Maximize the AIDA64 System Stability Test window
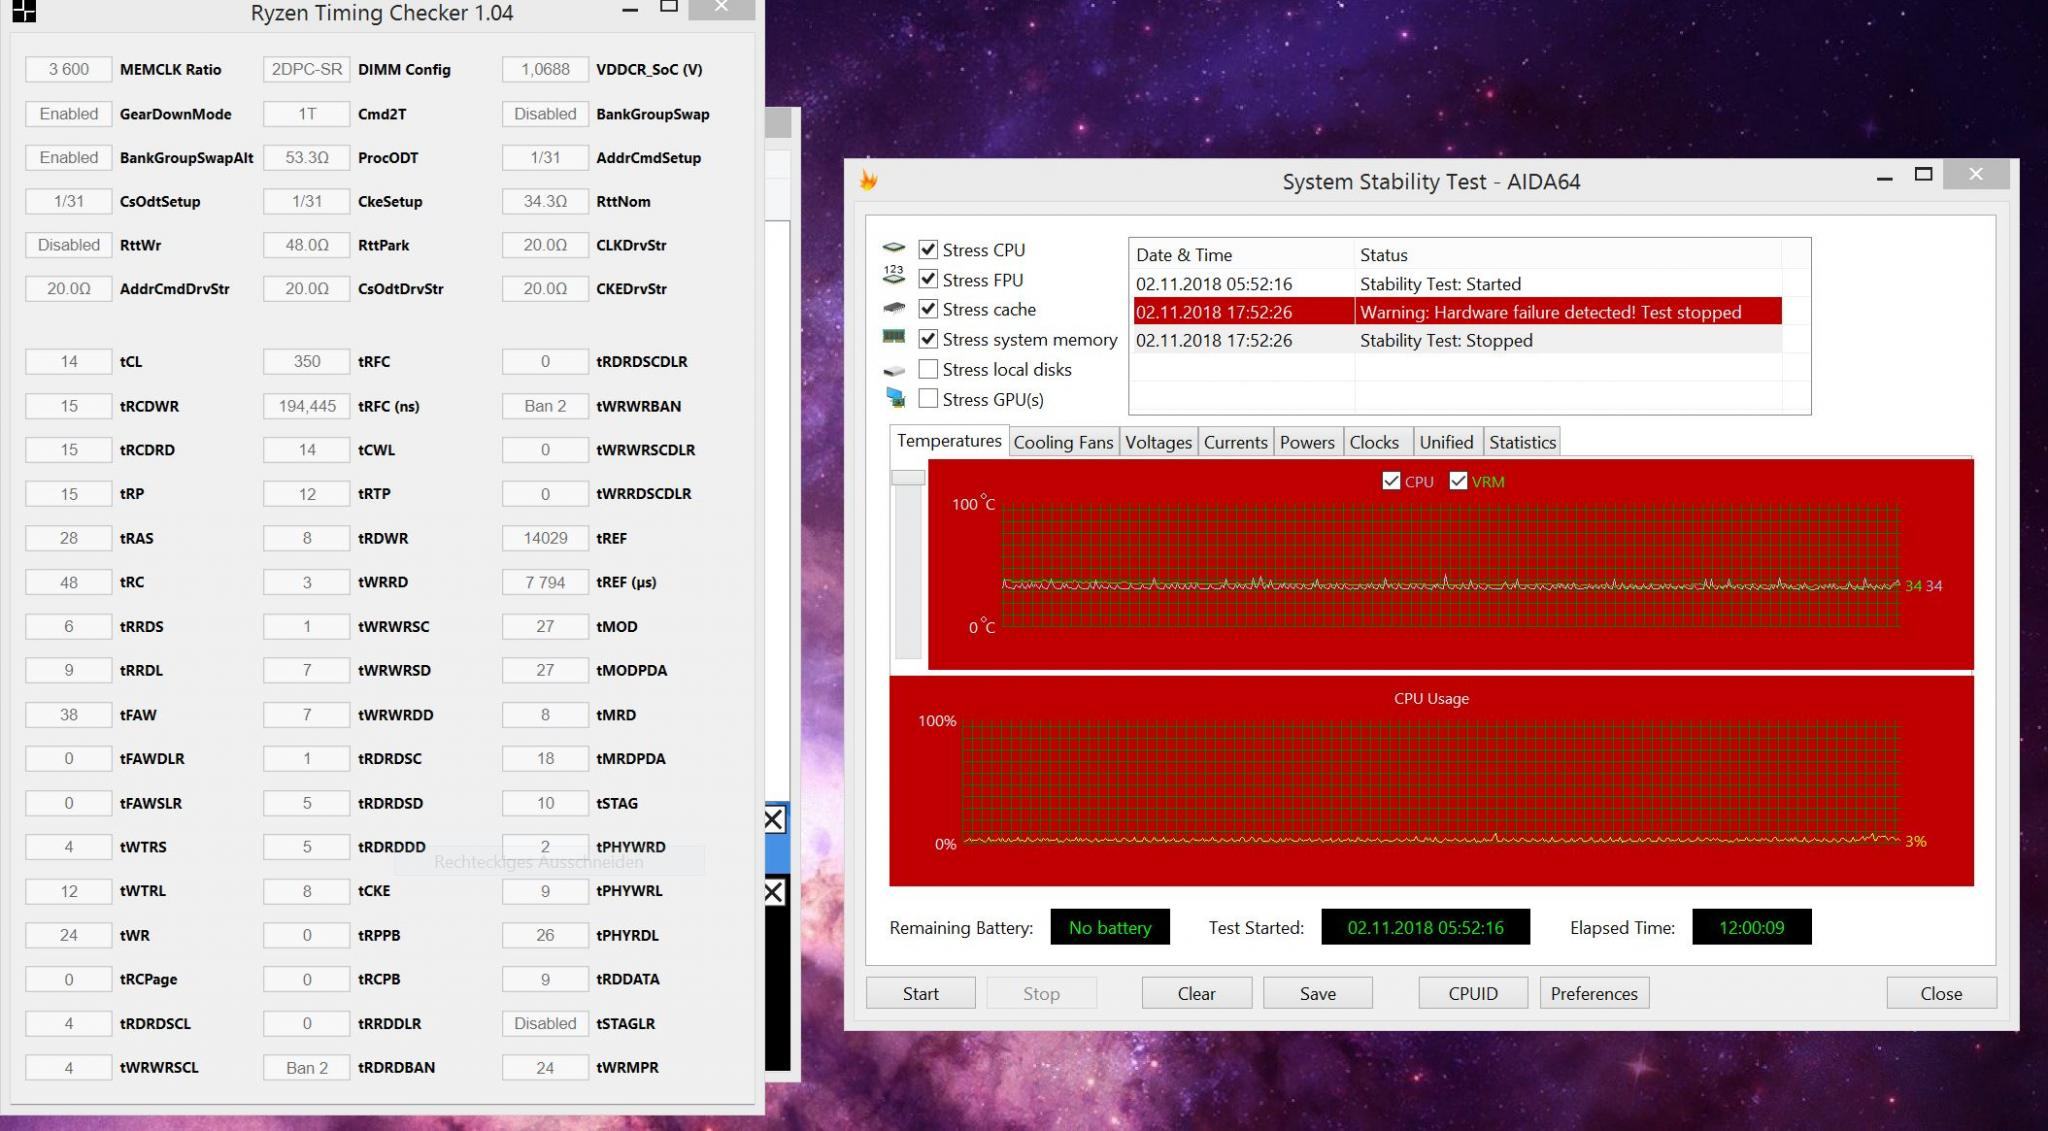Screen dimensions: 2048x1131 (x=1923, y=174)
